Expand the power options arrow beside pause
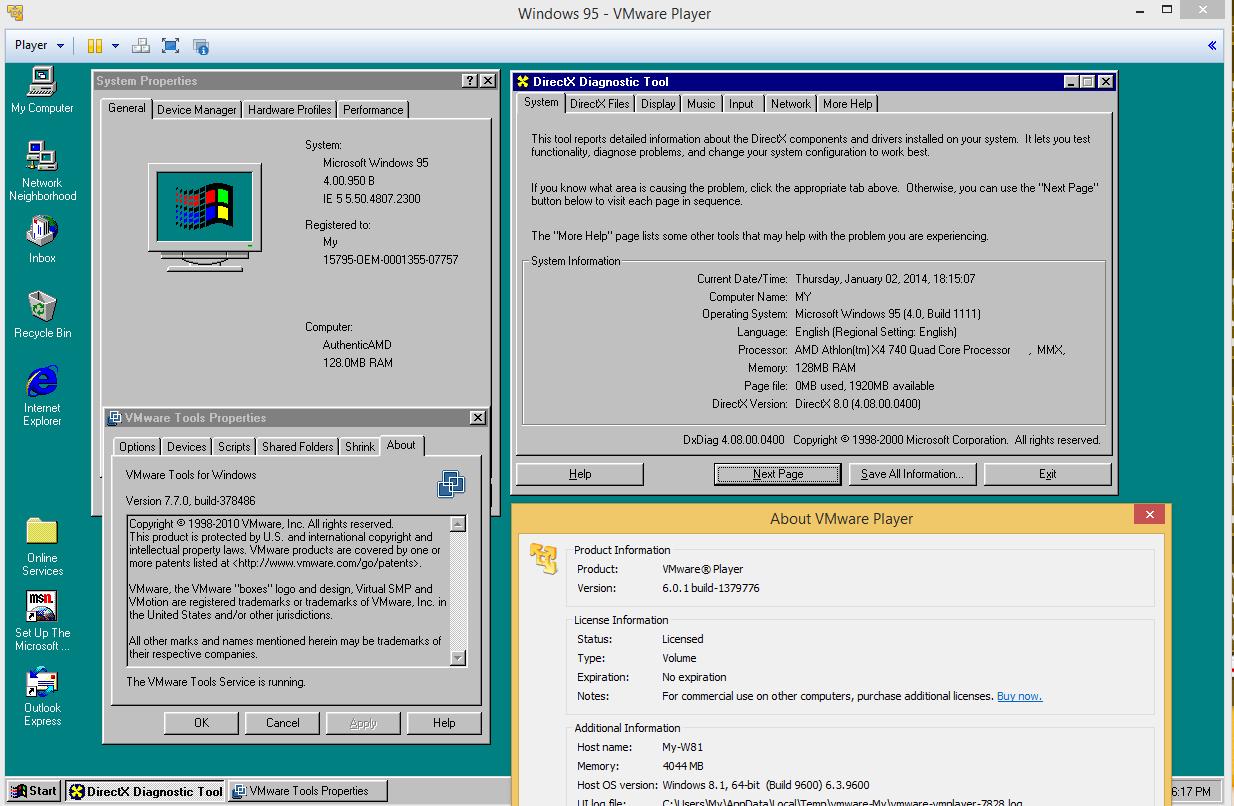The width and height of the screenshot is (1234, 806). click(115, 46)
